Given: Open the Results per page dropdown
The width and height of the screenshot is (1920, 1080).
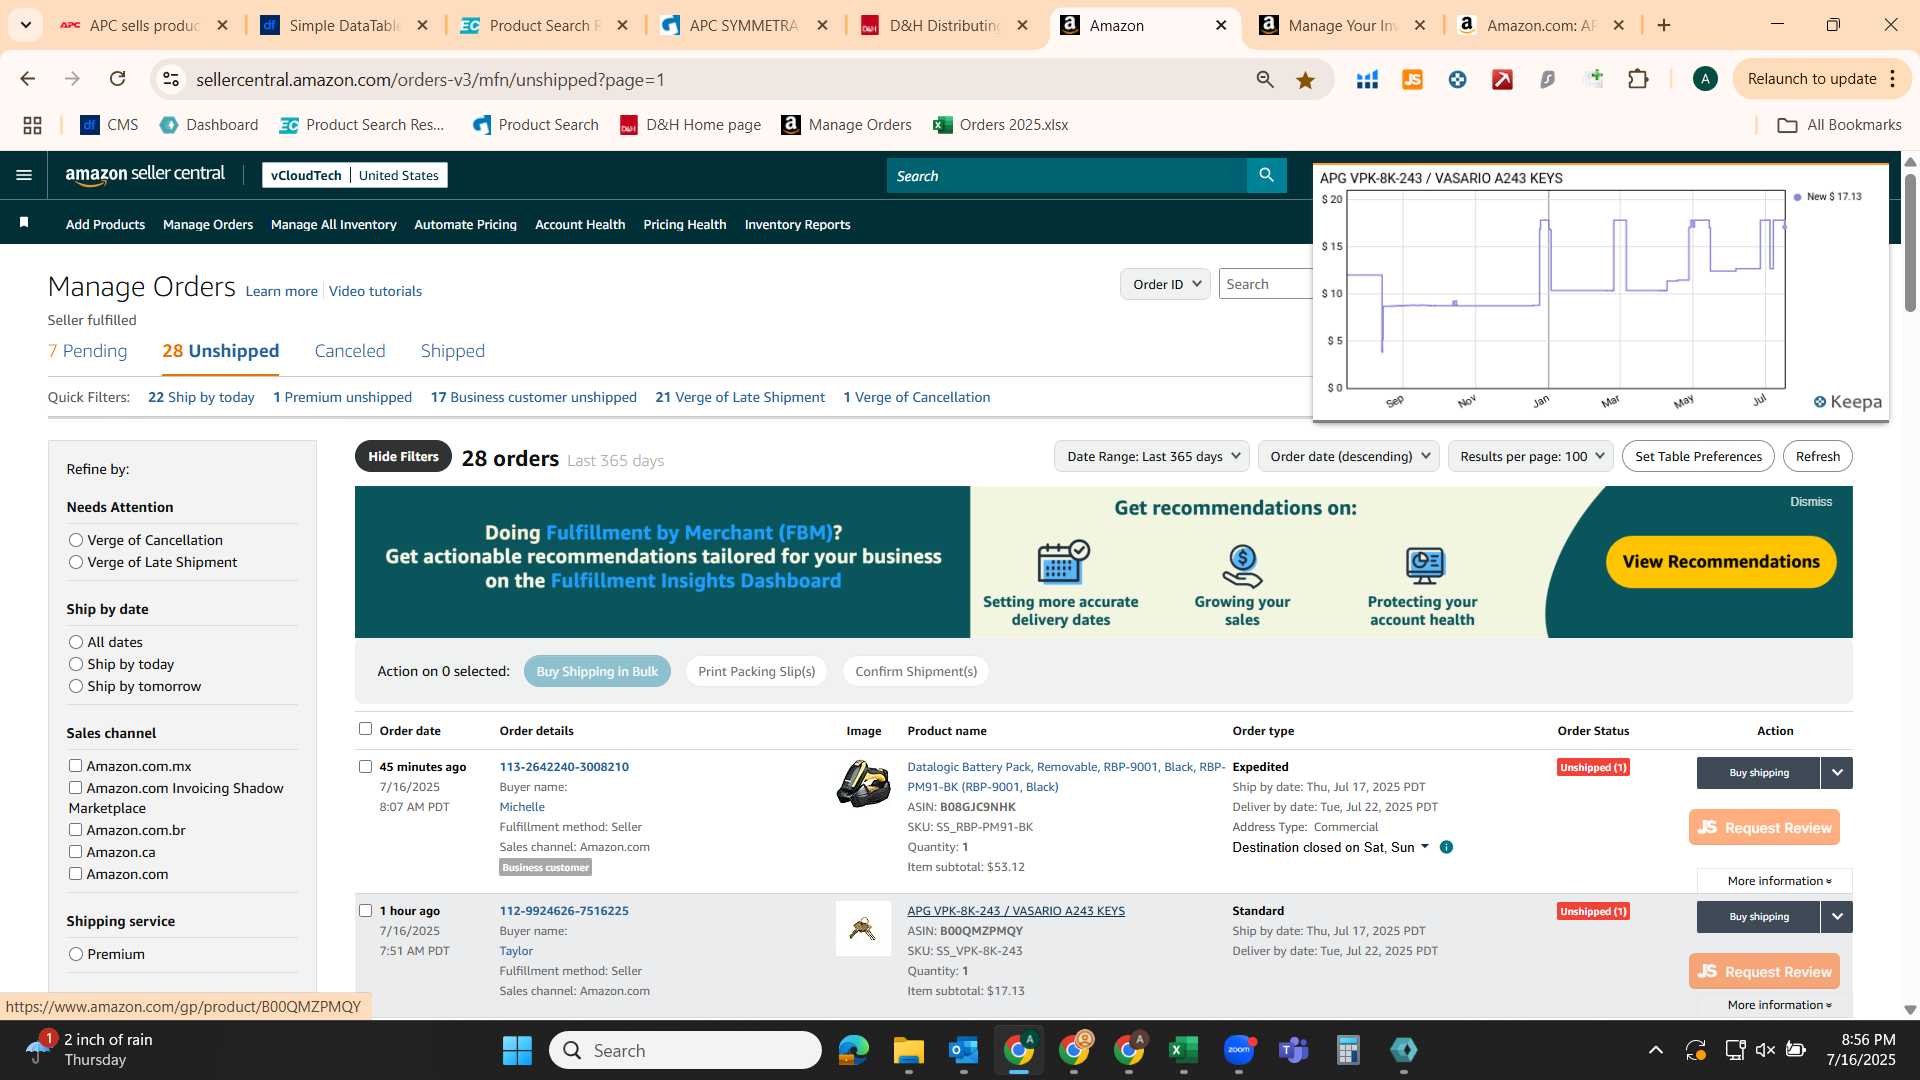Looking at the screenshot, I should [x=1530, y=456].
